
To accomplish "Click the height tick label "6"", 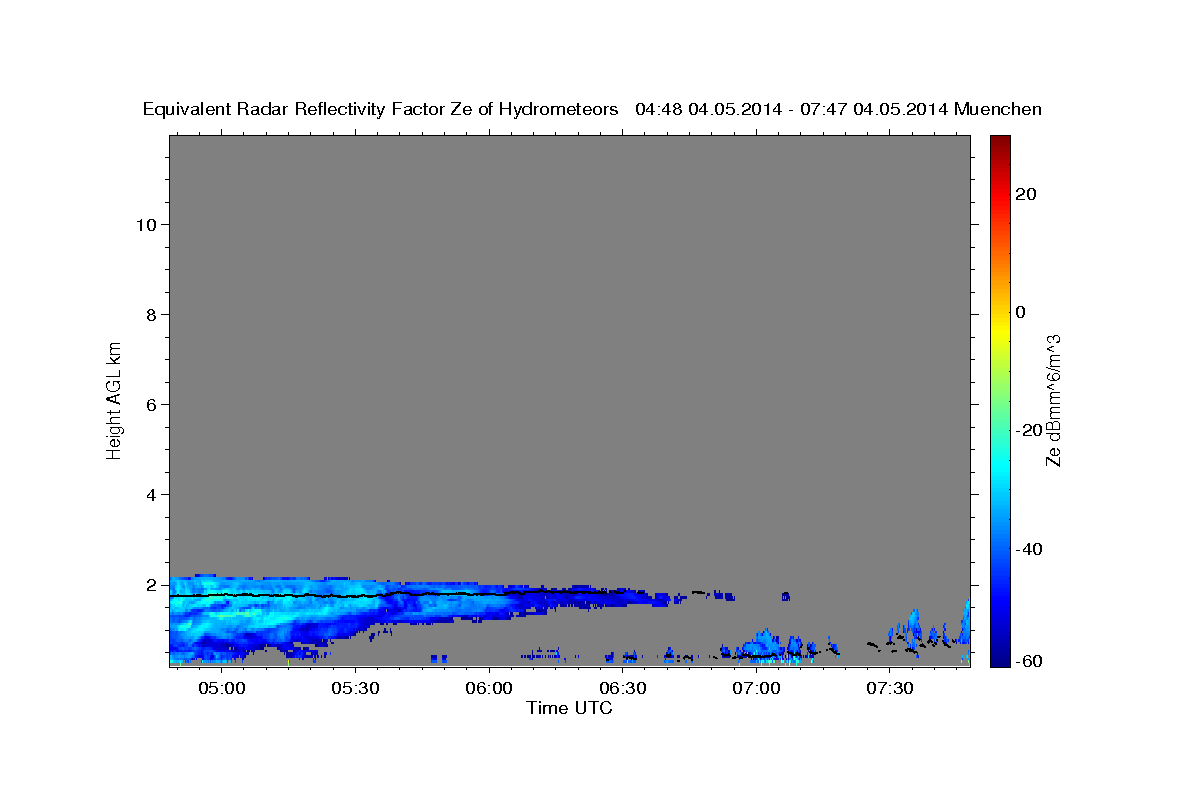I will pos(152,404).
